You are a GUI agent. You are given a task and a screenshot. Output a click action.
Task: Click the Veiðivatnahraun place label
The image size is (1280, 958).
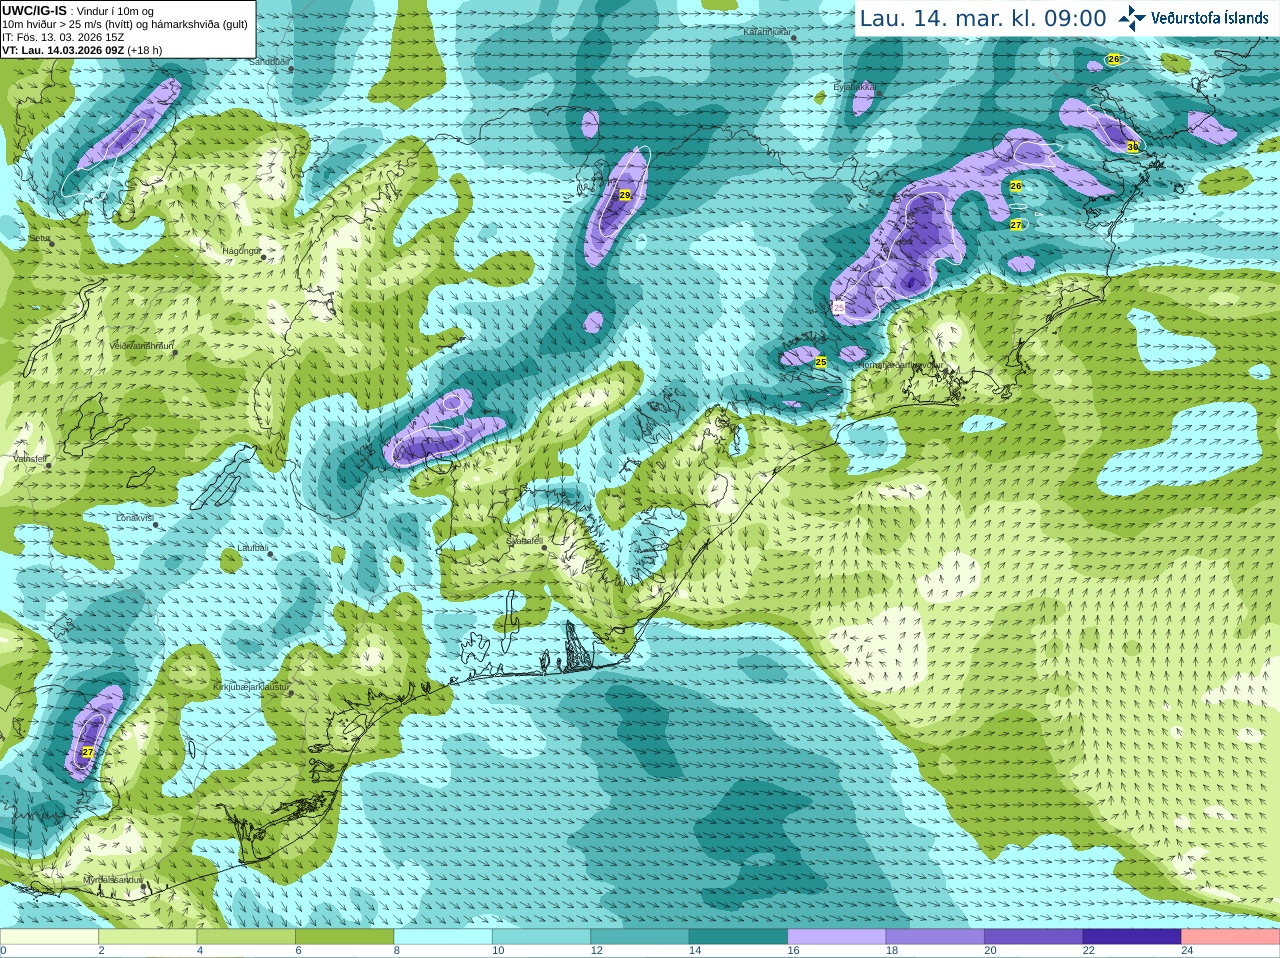tap(141, 346)
